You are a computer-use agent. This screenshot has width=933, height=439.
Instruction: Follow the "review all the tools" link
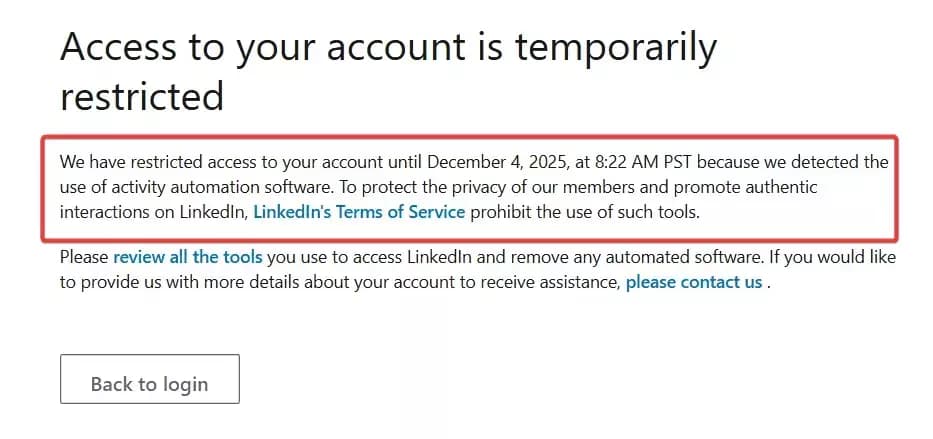[x=188, y=257]
